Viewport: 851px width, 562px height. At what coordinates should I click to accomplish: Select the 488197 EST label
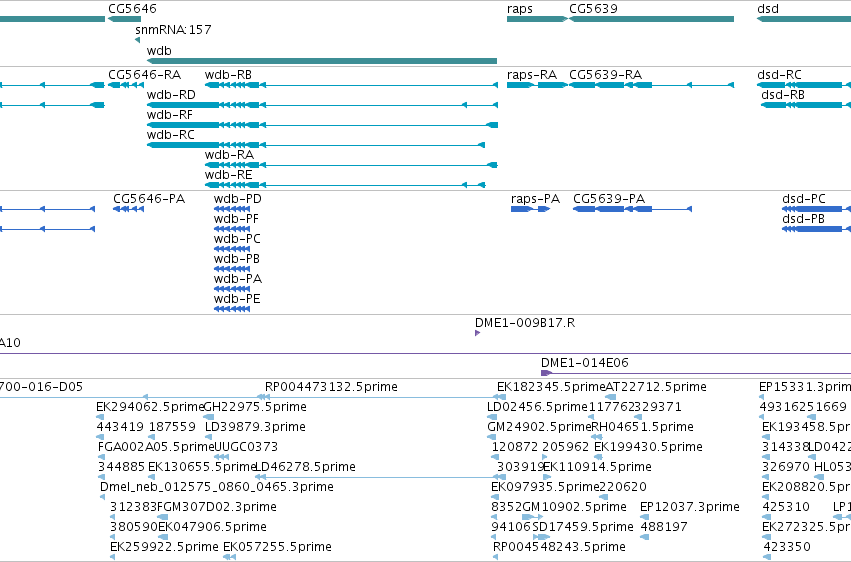tap(664, 528)
